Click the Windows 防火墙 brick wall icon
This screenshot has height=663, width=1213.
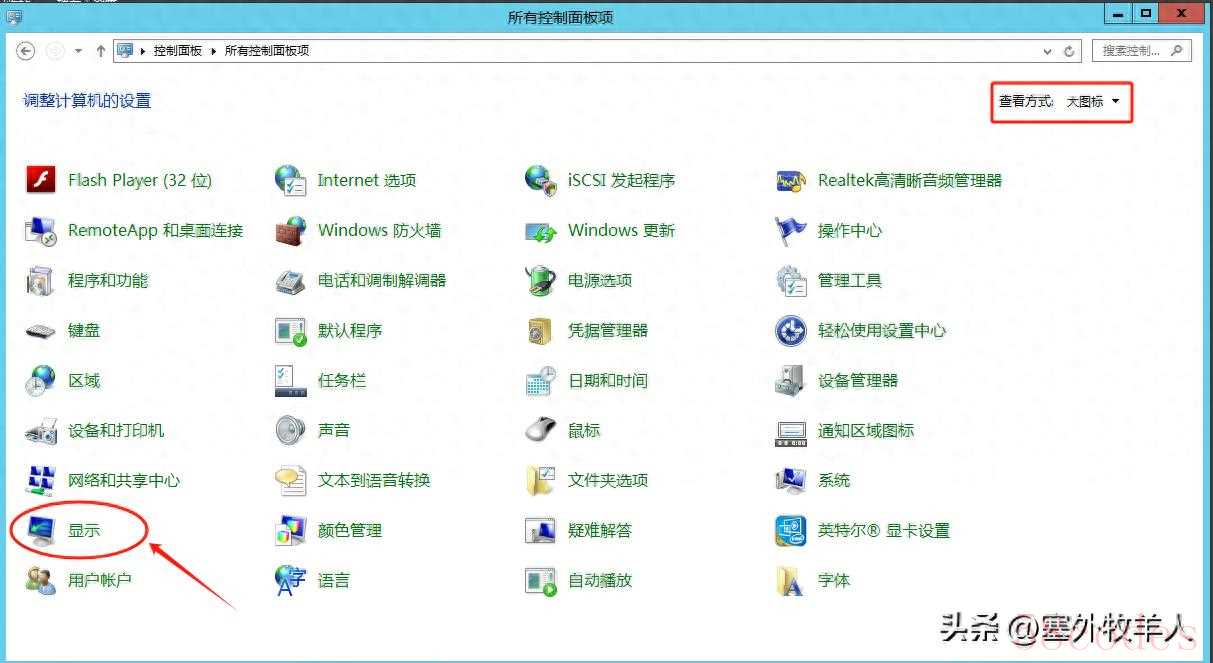[290, 231]
